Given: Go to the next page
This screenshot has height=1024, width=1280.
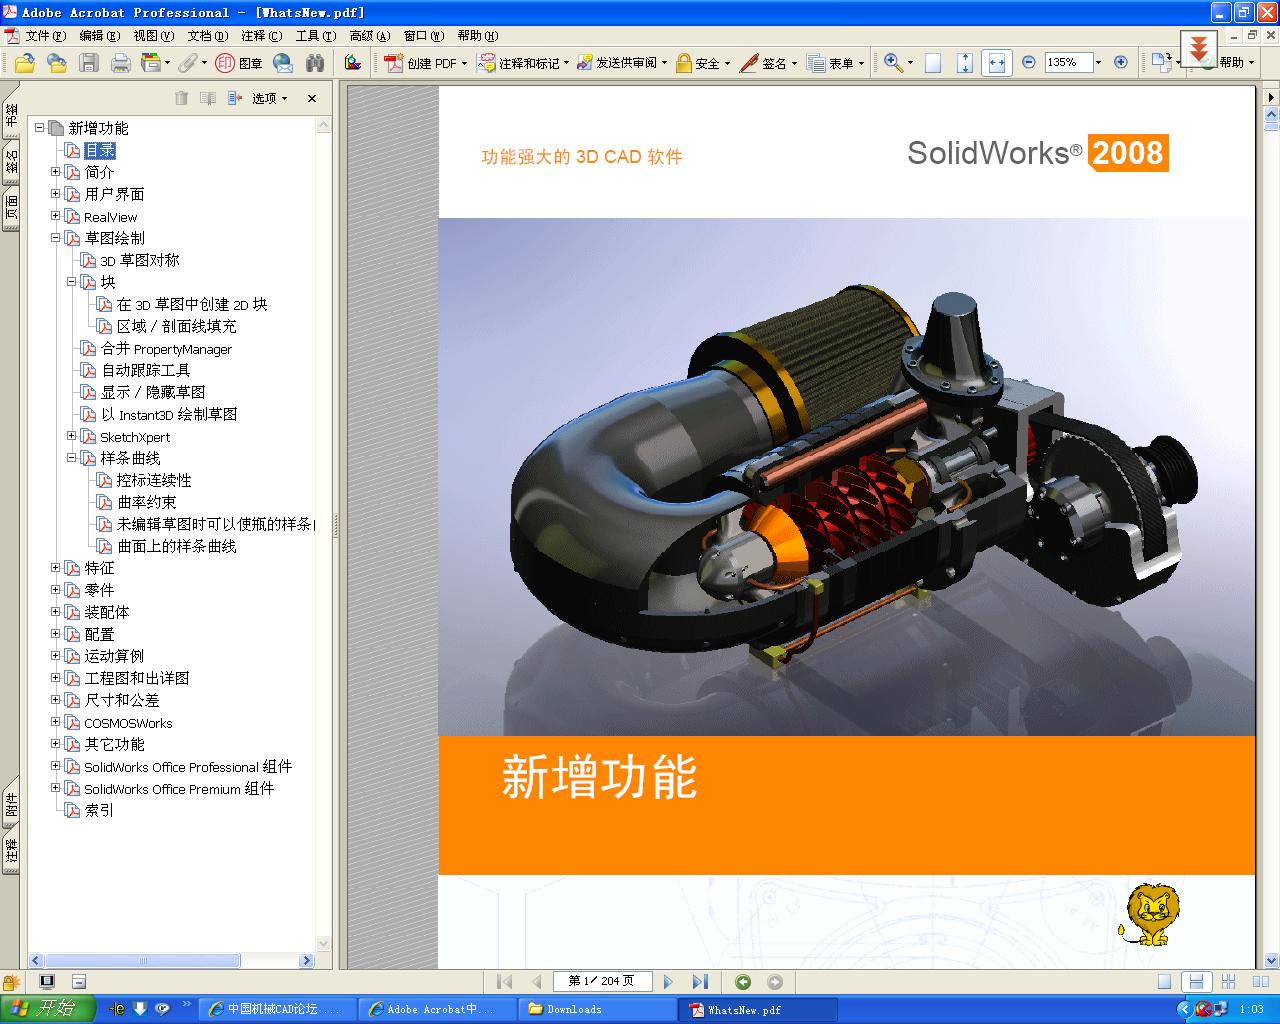Looking at the screenshot, I should click(668, 982).
